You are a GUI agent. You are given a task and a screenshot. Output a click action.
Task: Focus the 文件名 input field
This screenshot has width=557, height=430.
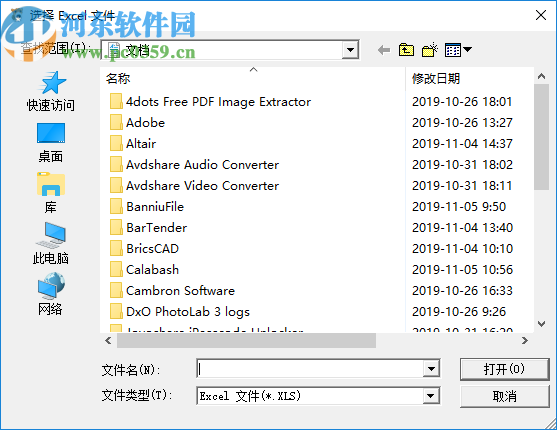310,369
